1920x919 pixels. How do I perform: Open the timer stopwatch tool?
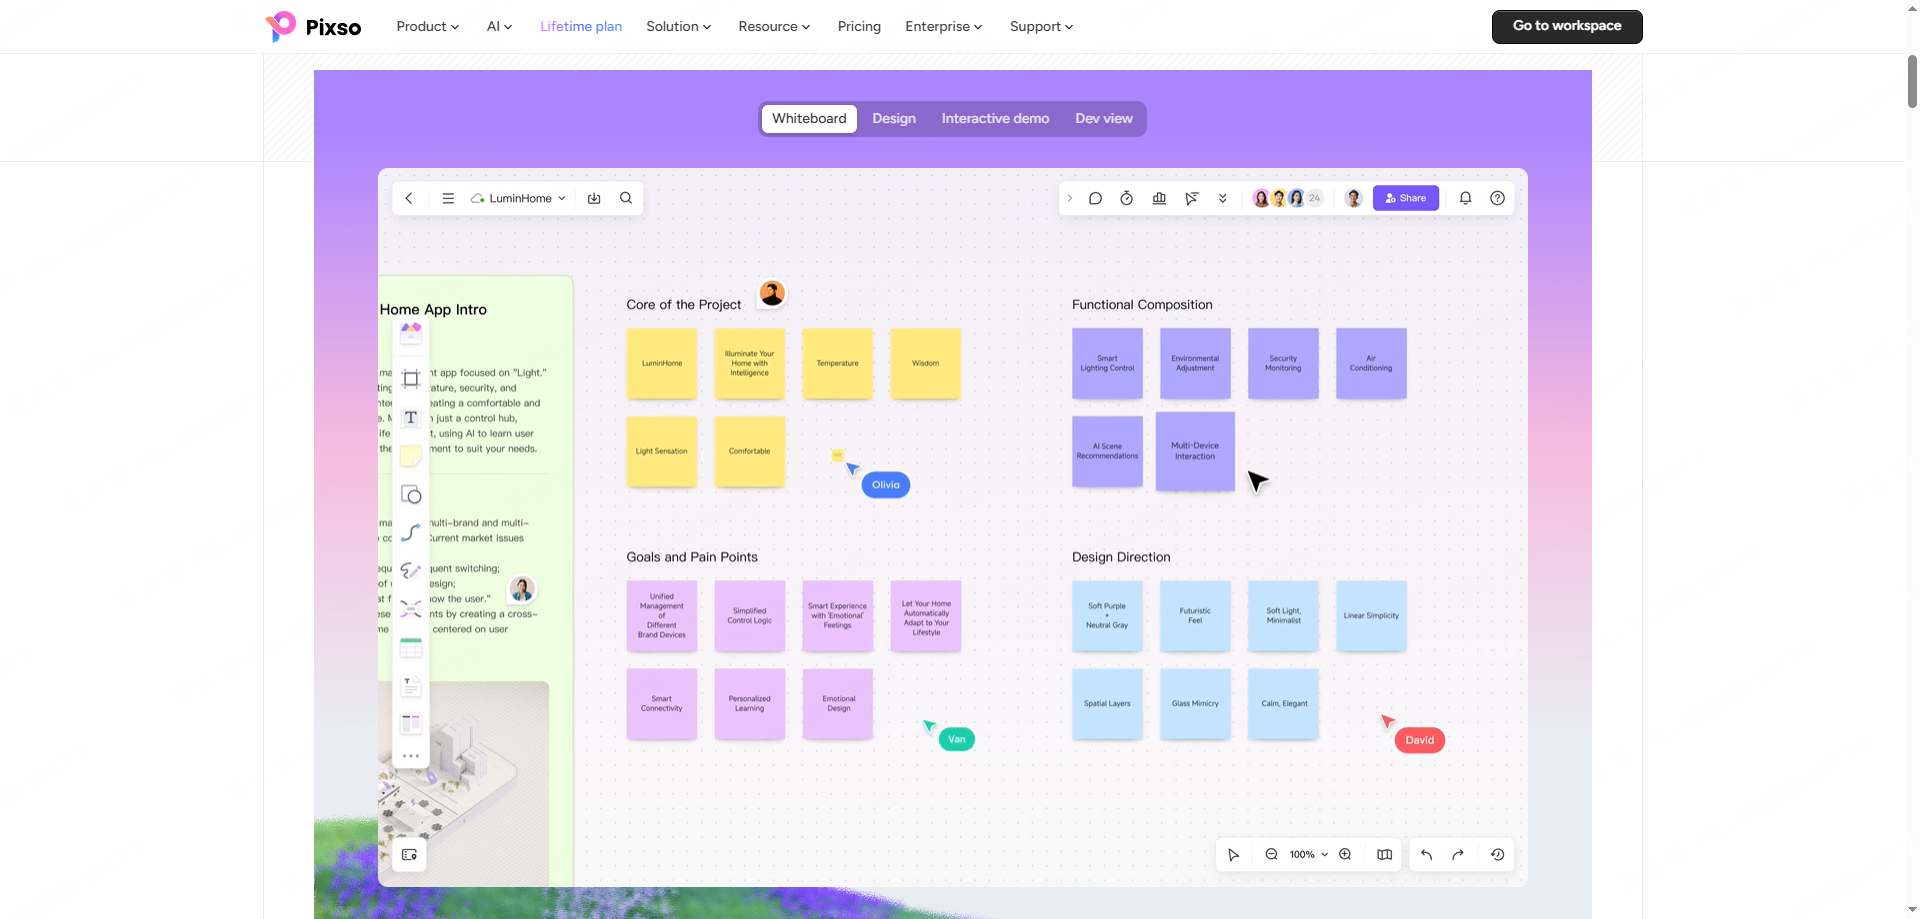1127,198
